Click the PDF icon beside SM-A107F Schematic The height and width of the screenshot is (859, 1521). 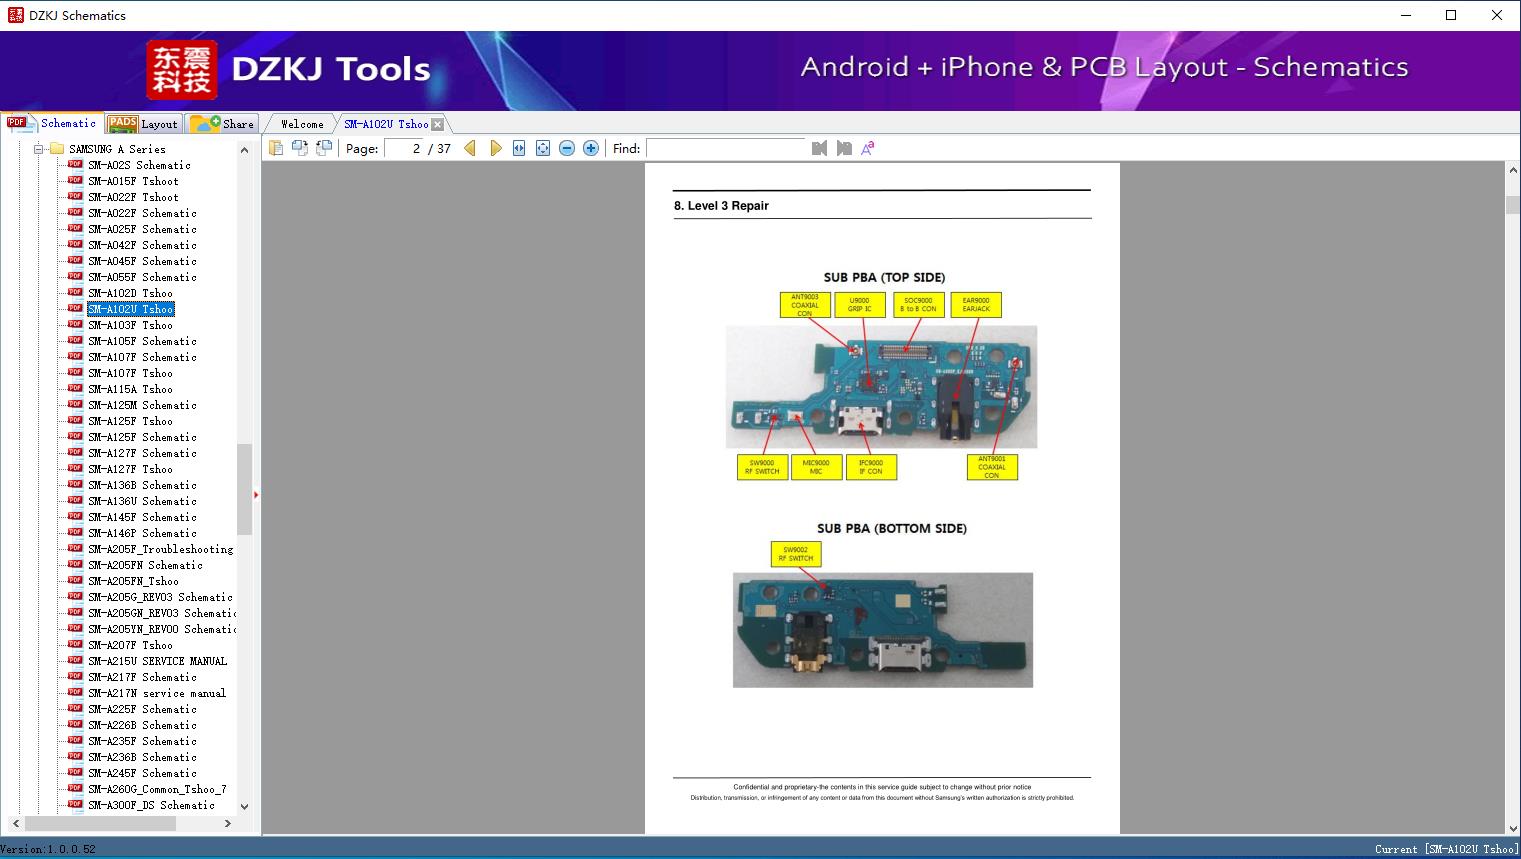[x=75, y=356]
